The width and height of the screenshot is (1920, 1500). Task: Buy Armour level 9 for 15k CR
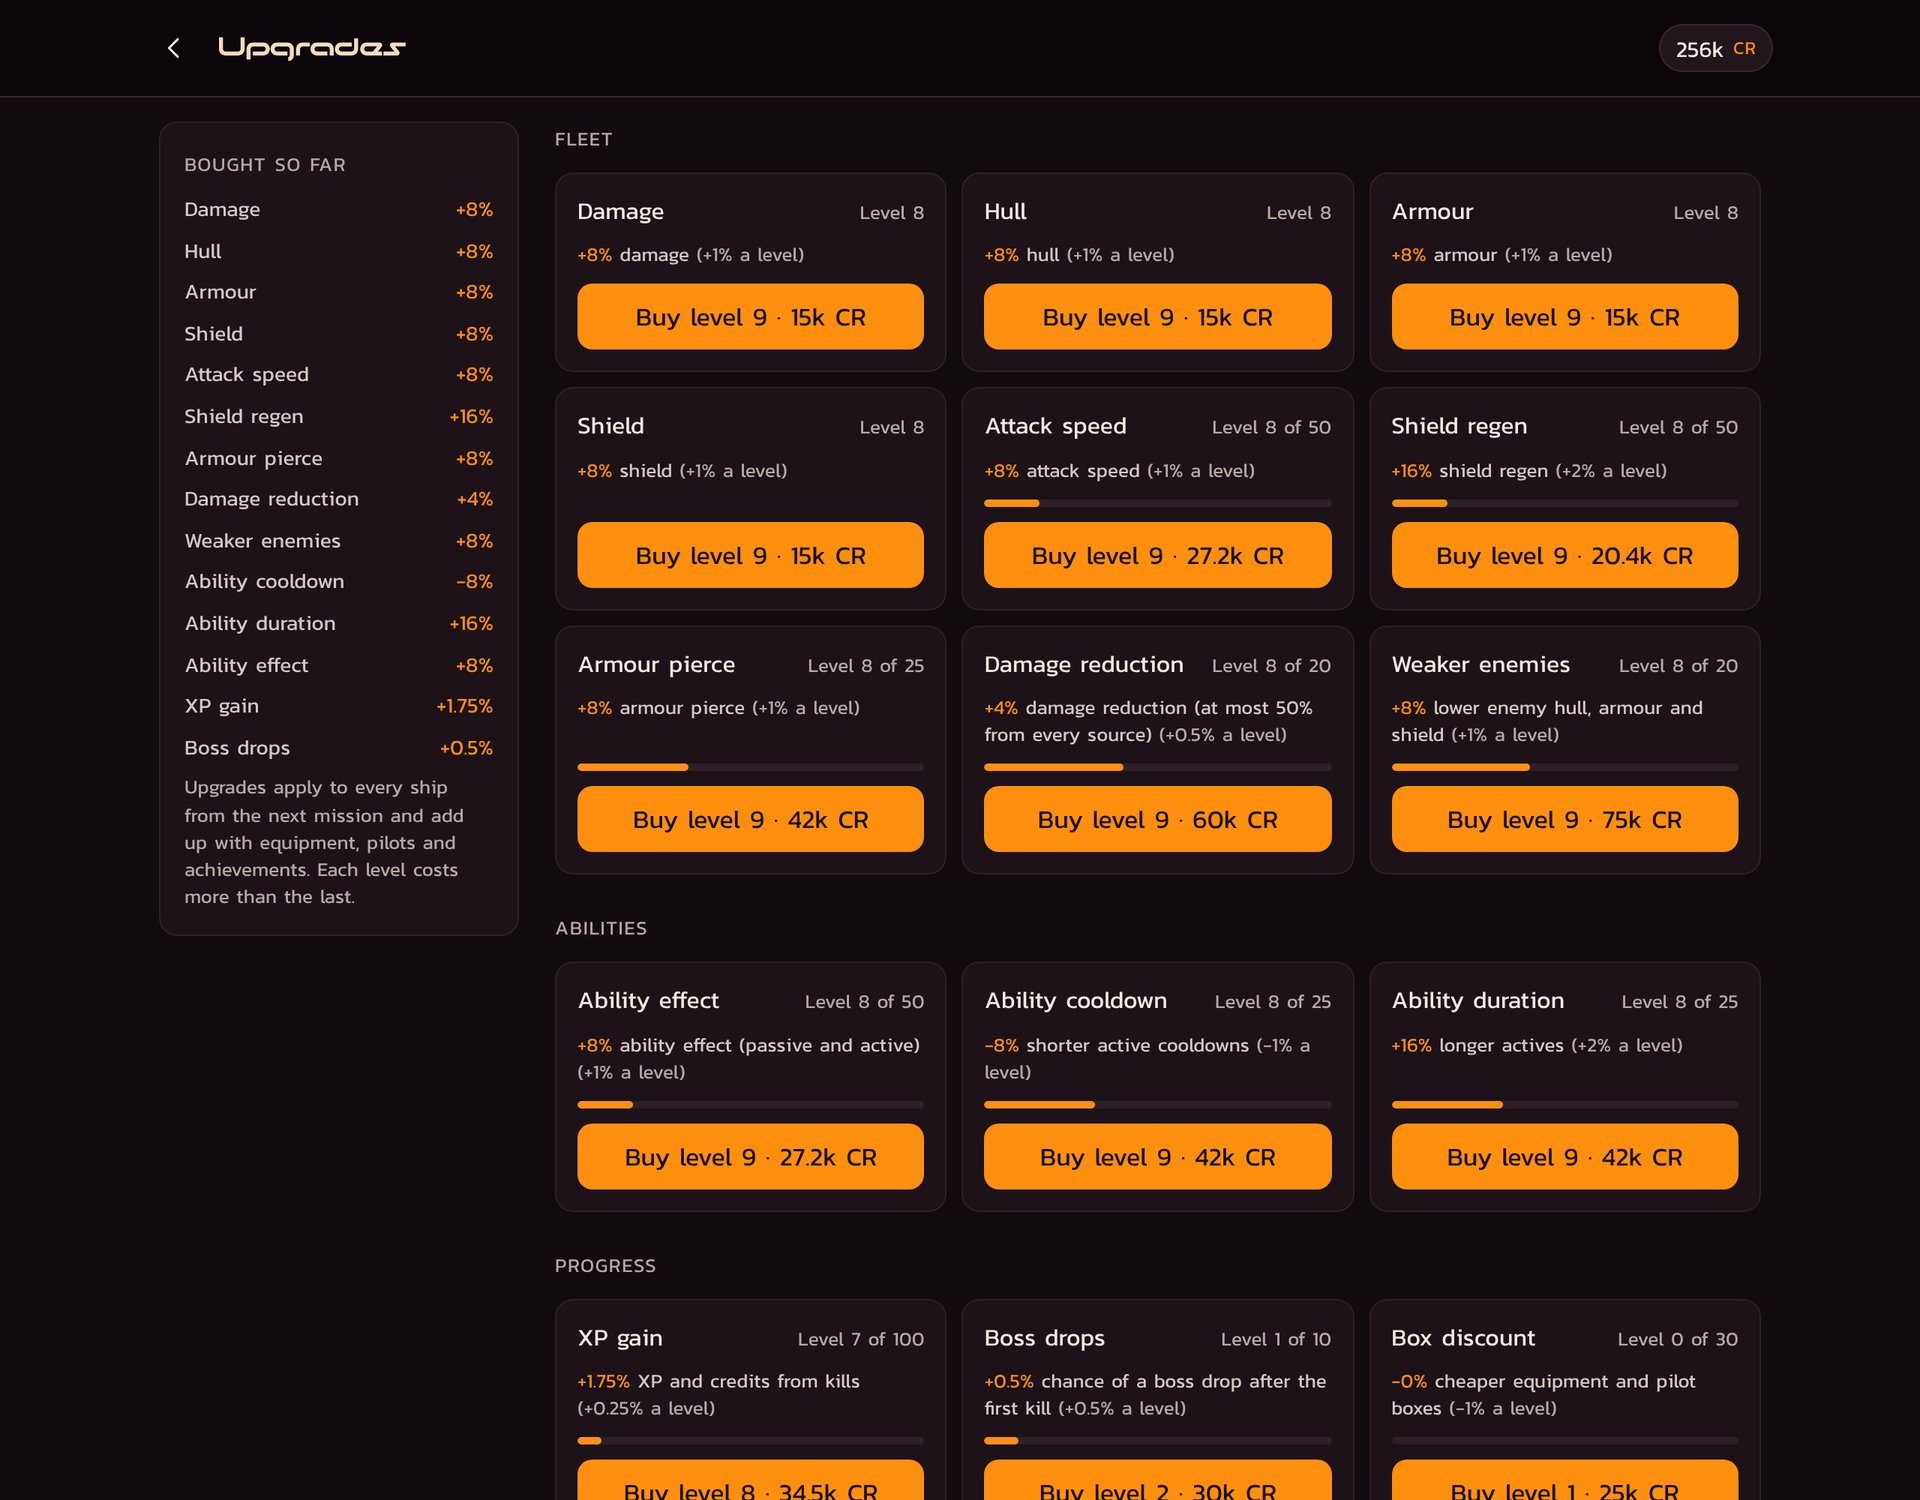(1564, 317)
